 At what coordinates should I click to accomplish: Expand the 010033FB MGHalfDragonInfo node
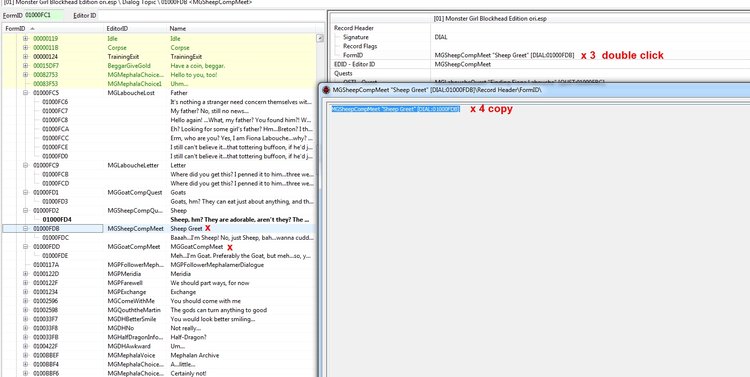coord(25,337)
